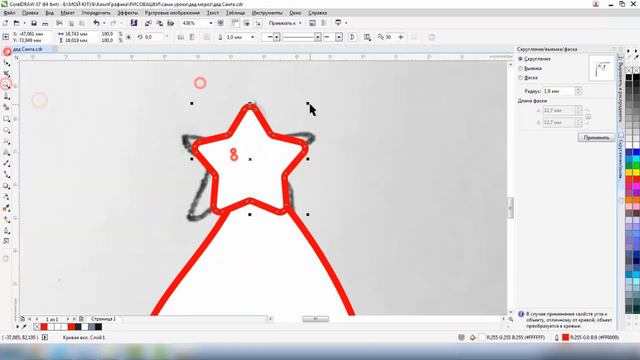Screen dimensions: 640x360
Task: Click the Страница 1 page tab
Action: pyautogui.click(x=103, y=319)
